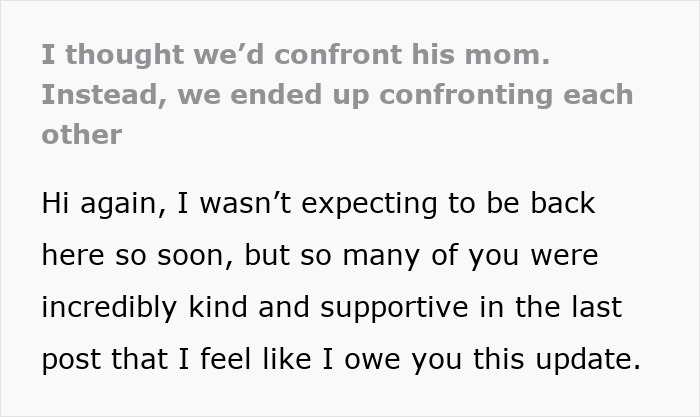Click the word "update." at paragraph end
700x417 pixels.
point(588,360)
